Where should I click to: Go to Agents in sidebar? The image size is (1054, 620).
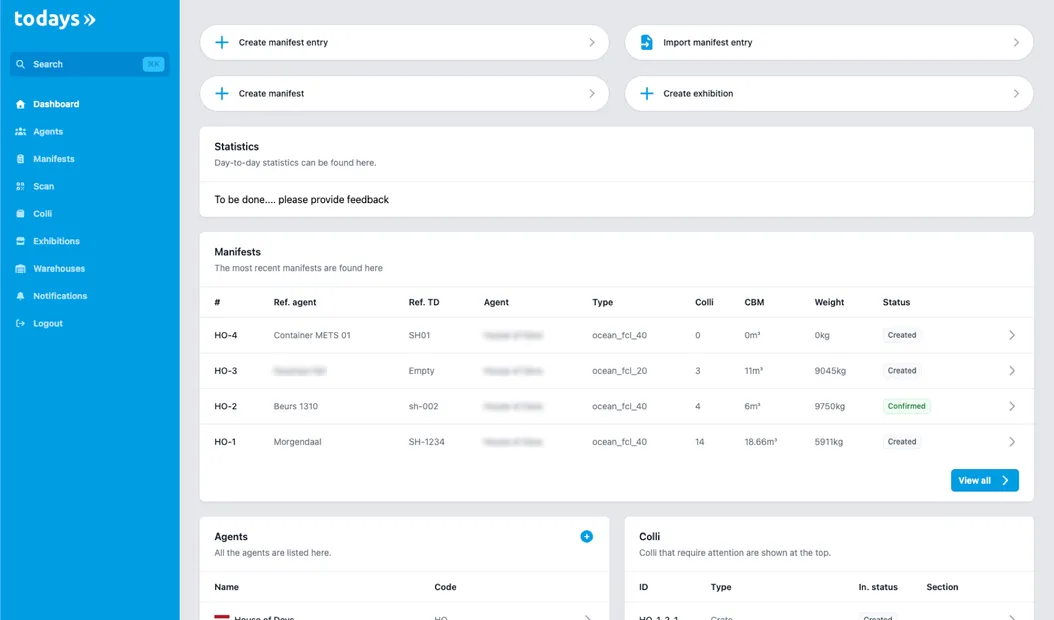coord(48,132)
